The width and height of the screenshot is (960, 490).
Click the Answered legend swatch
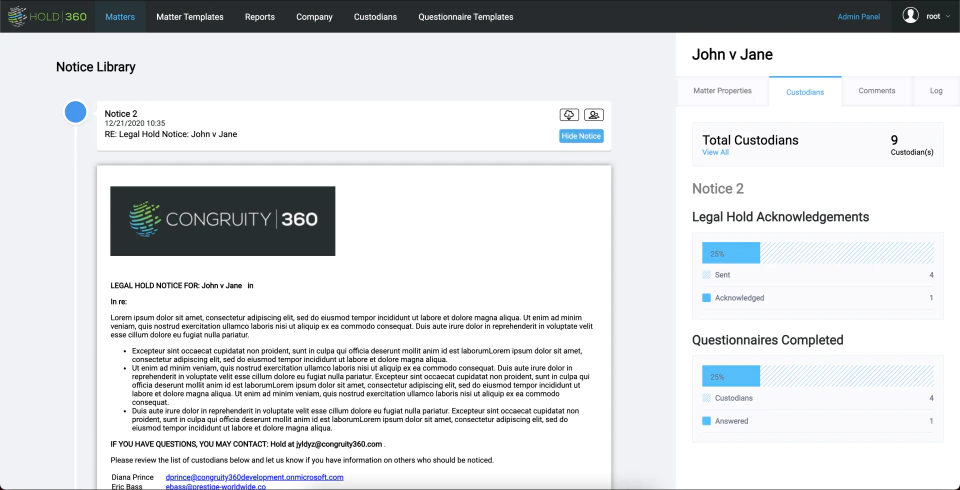(707, 421)
